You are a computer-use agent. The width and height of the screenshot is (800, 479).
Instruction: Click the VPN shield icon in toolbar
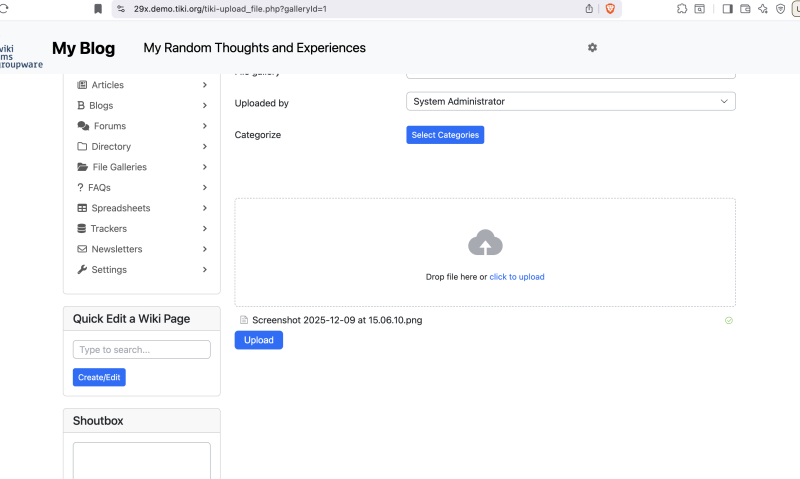(x=780, y=9)
